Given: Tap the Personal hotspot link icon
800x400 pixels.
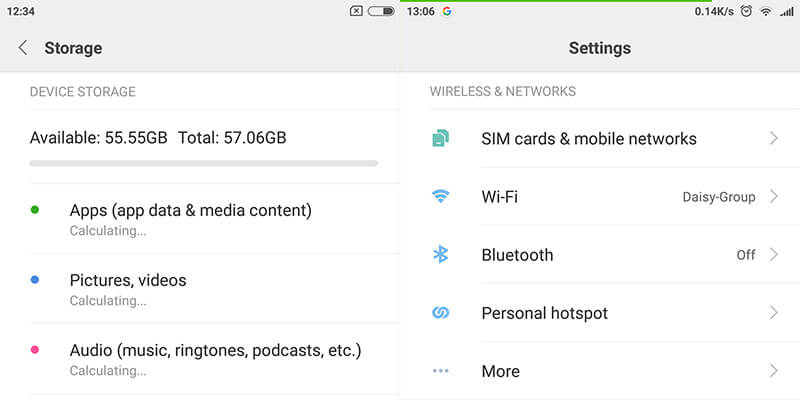Looking at the screenshot, I should (441, 313).
